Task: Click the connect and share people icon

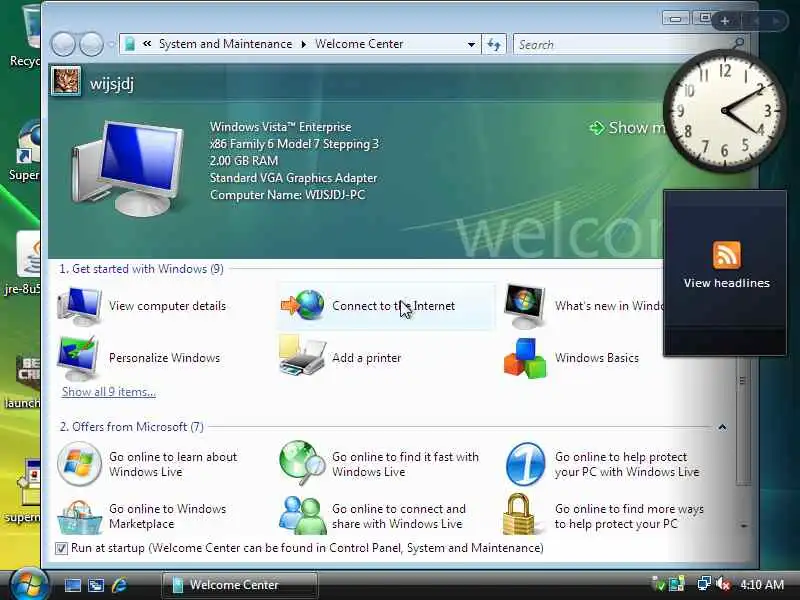Action: click(x=303, y=515)
